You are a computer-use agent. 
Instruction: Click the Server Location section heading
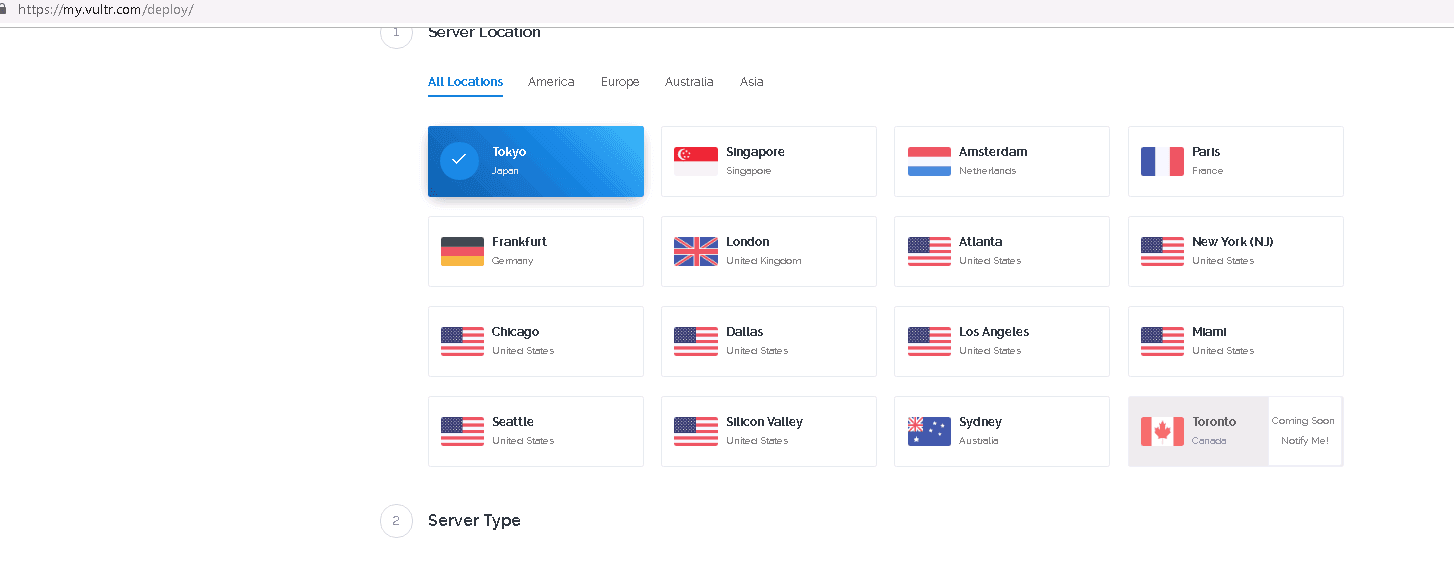point(484,33)
